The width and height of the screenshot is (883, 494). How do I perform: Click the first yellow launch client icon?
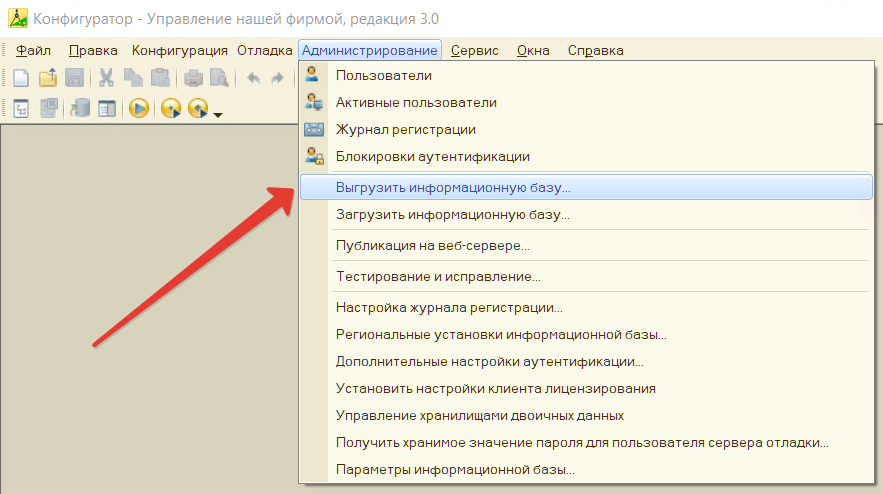click(x=171, y=108)
